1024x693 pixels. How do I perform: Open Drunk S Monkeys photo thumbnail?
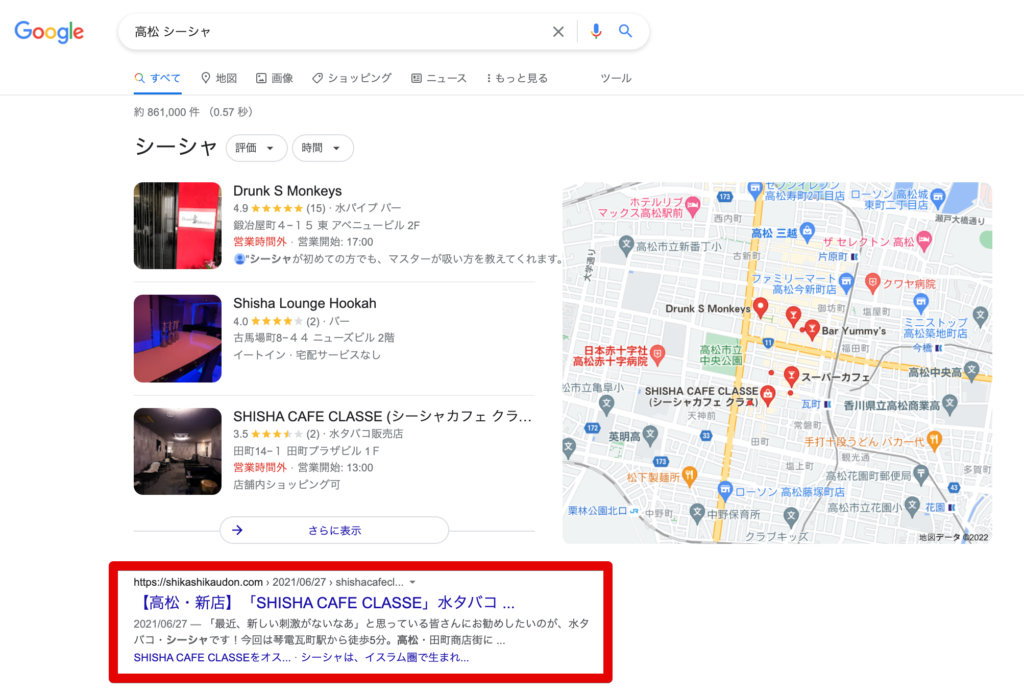click(178, 225)
